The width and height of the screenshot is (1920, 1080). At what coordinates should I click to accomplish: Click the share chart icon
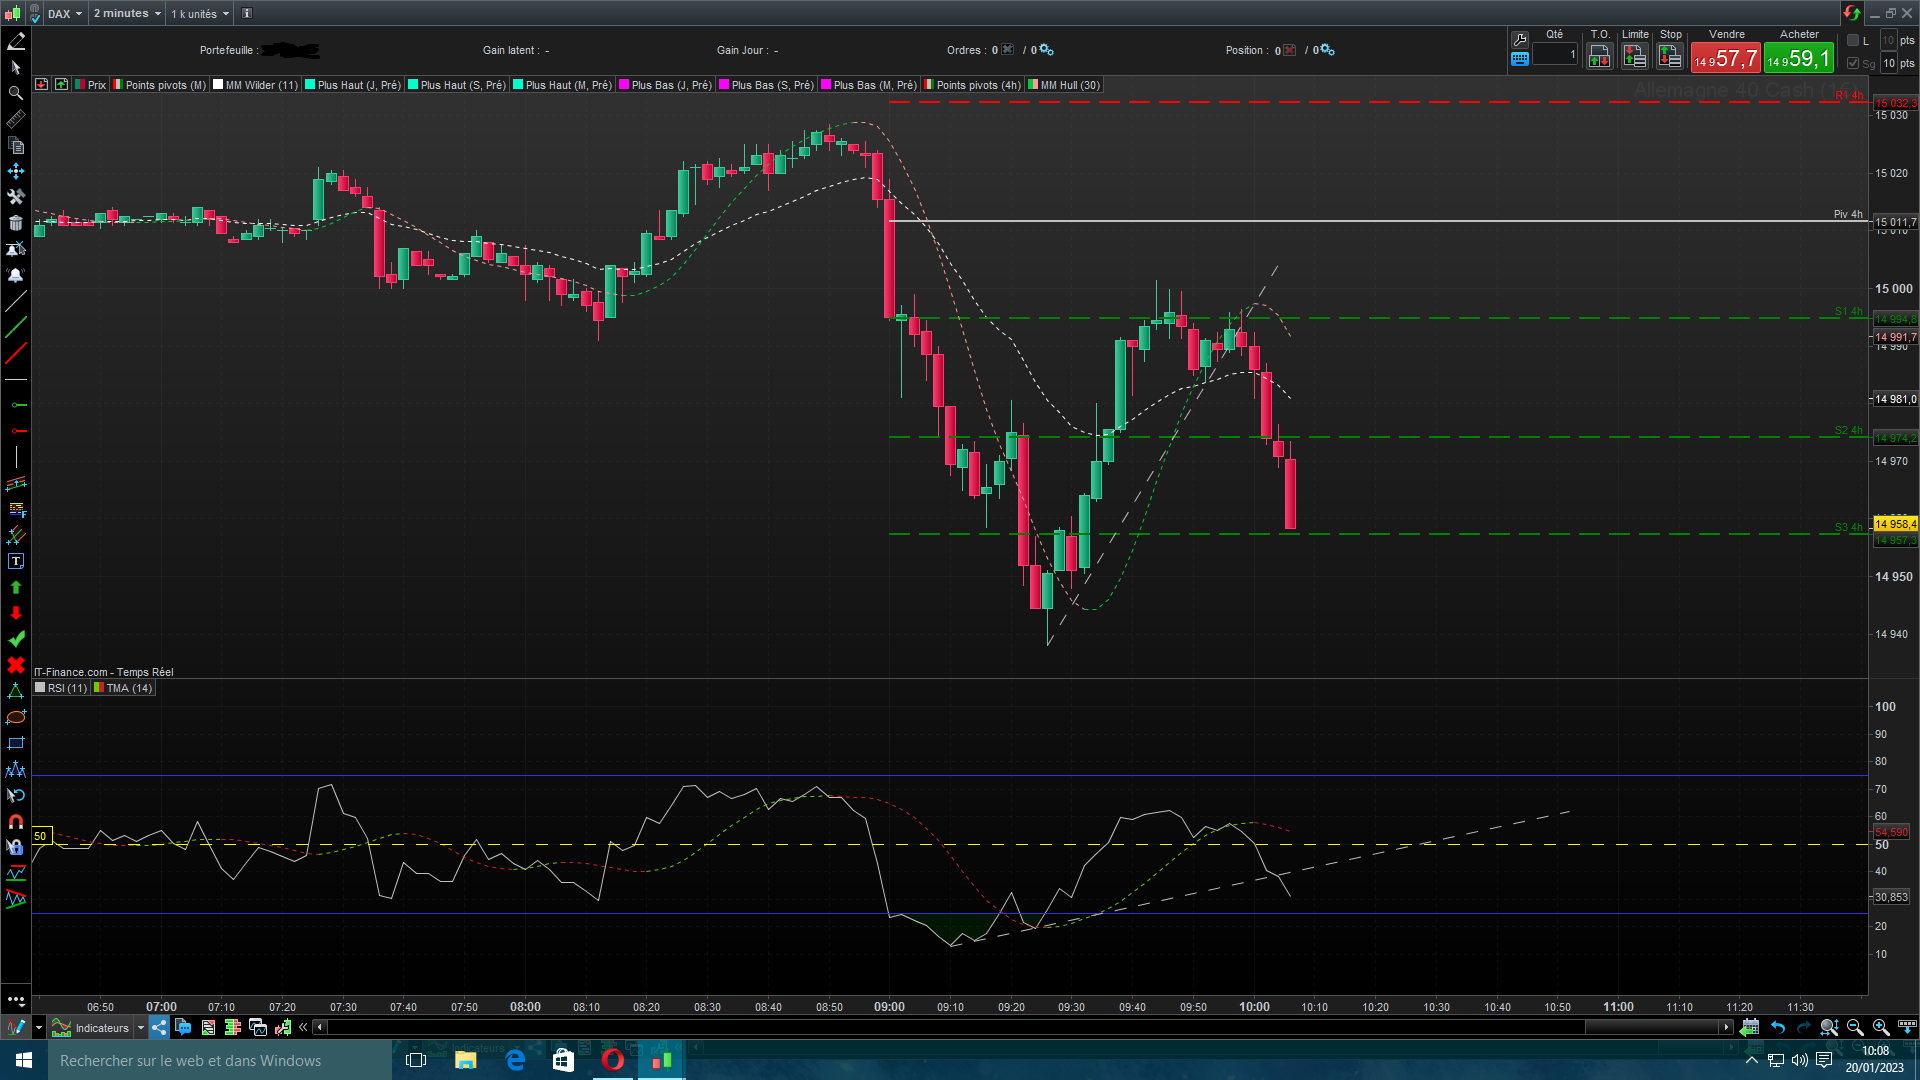pyautogui.click(x=159, y=1027)
